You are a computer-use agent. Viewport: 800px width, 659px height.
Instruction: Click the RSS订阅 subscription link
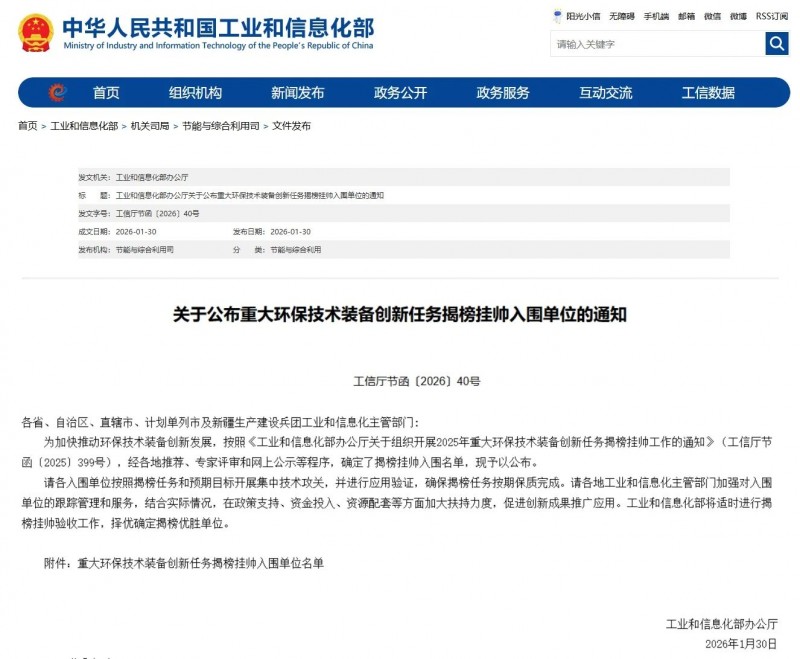click(x=771, y=17)
